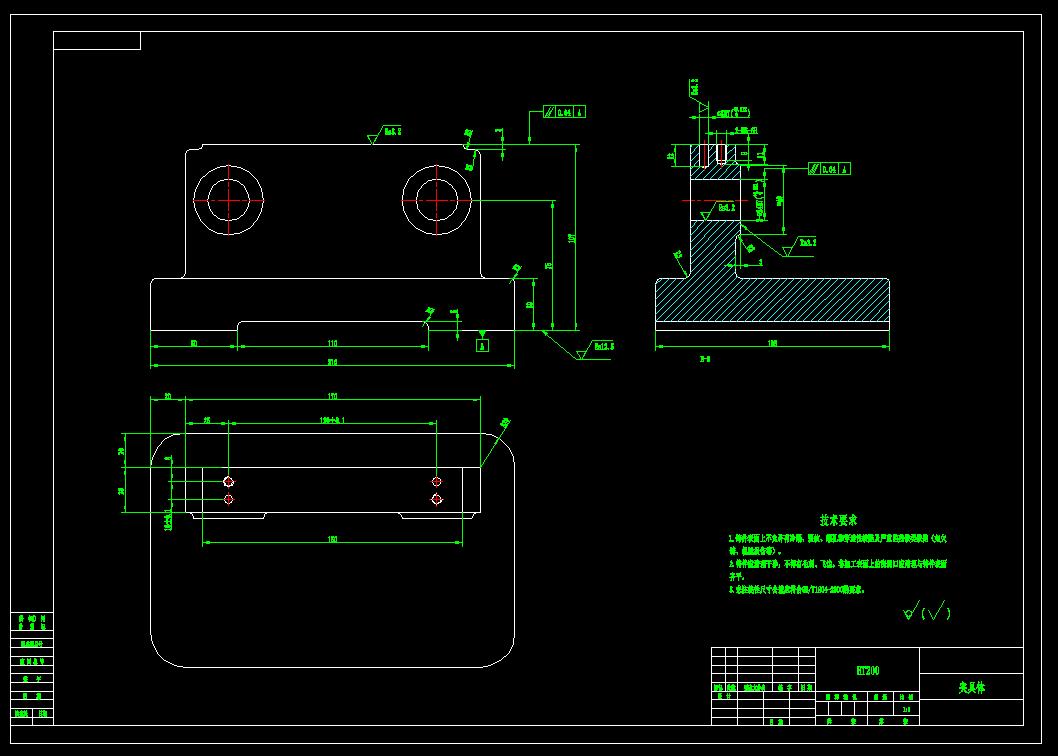1058x756 pixels.
Task: Select the 110 dimension in front view
Action: [x=332, y=343]
